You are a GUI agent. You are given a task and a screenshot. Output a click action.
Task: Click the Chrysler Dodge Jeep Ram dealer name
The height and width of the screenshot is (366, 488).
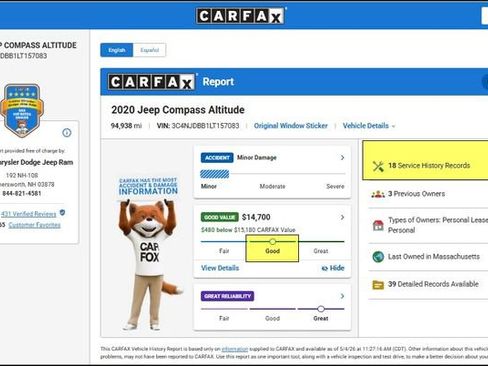[x=36, y=162]
